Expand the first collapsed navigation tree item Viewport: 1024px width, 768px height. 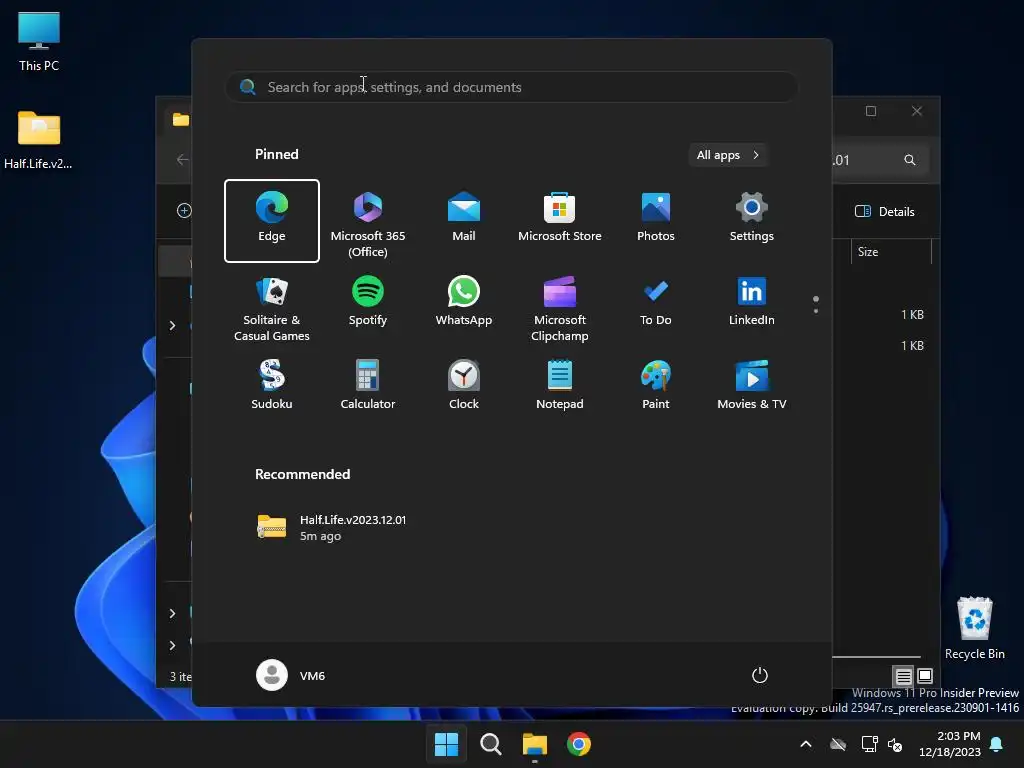(x=172, y=325)
